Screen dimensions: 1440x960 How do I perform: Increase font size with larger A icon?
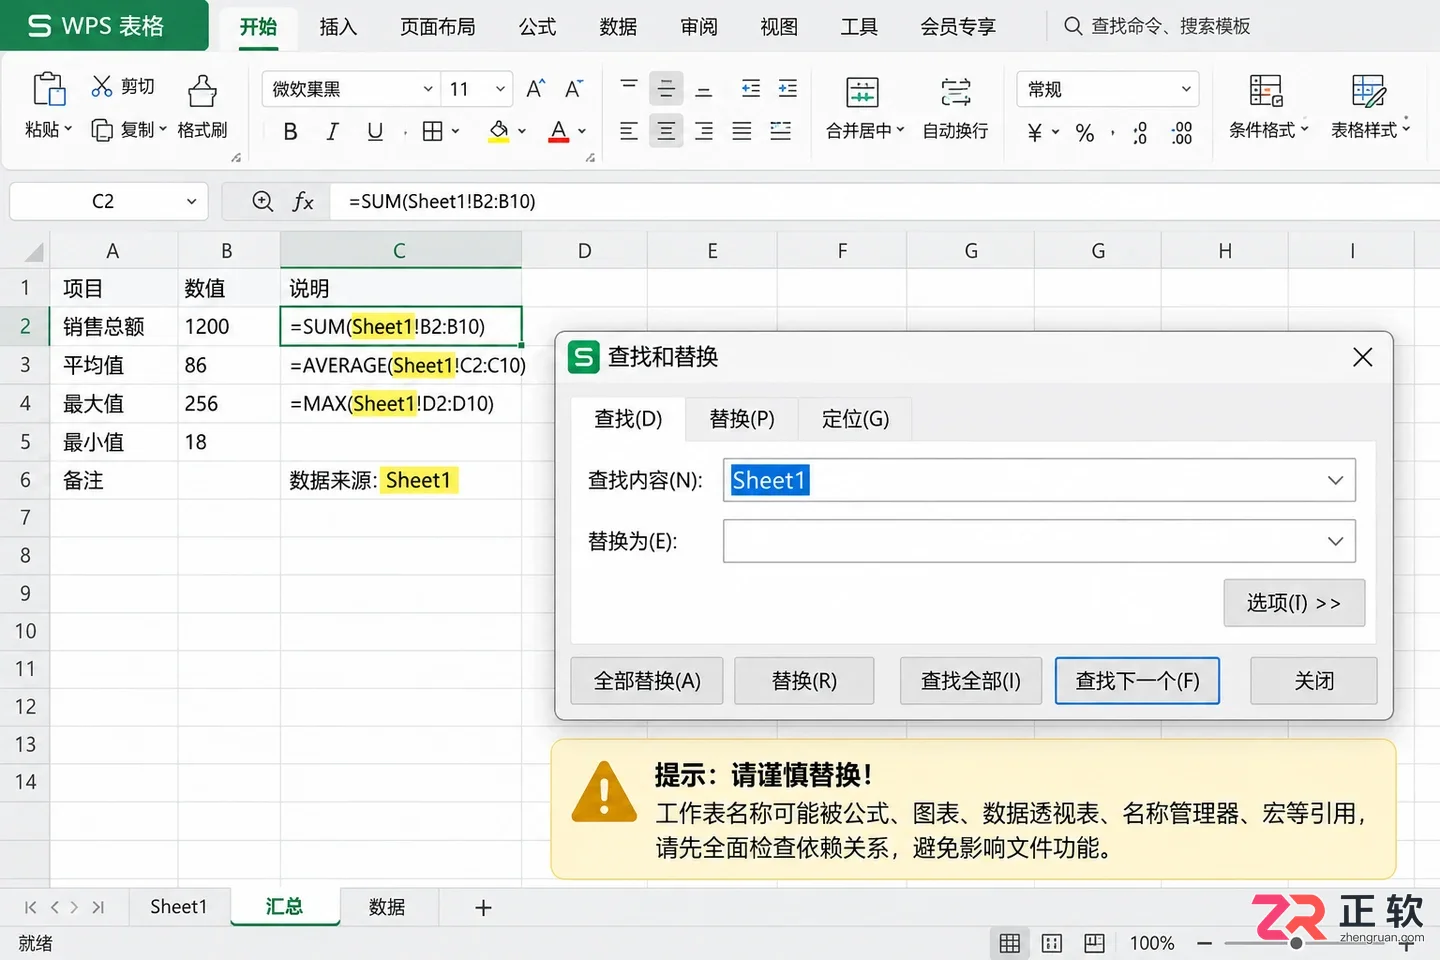pos(536,89)
